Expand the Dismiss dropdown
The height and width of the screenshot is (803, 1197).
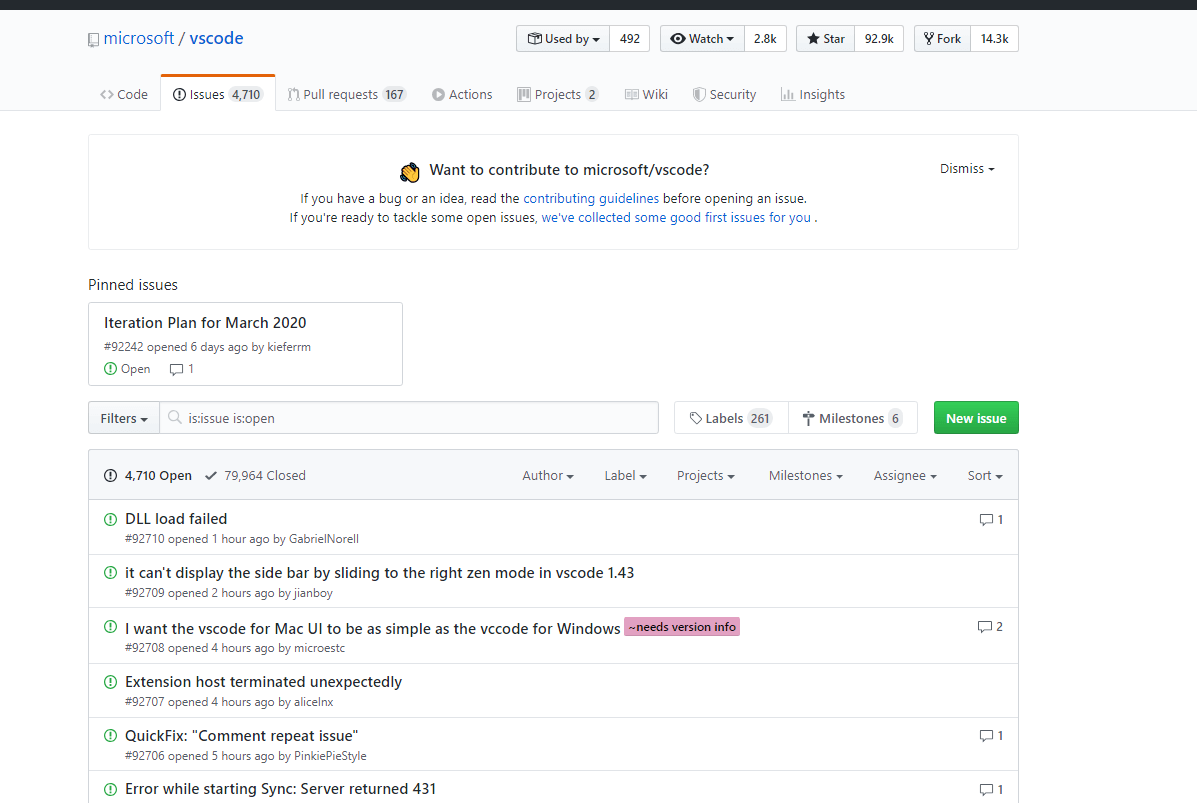point(966,169)
